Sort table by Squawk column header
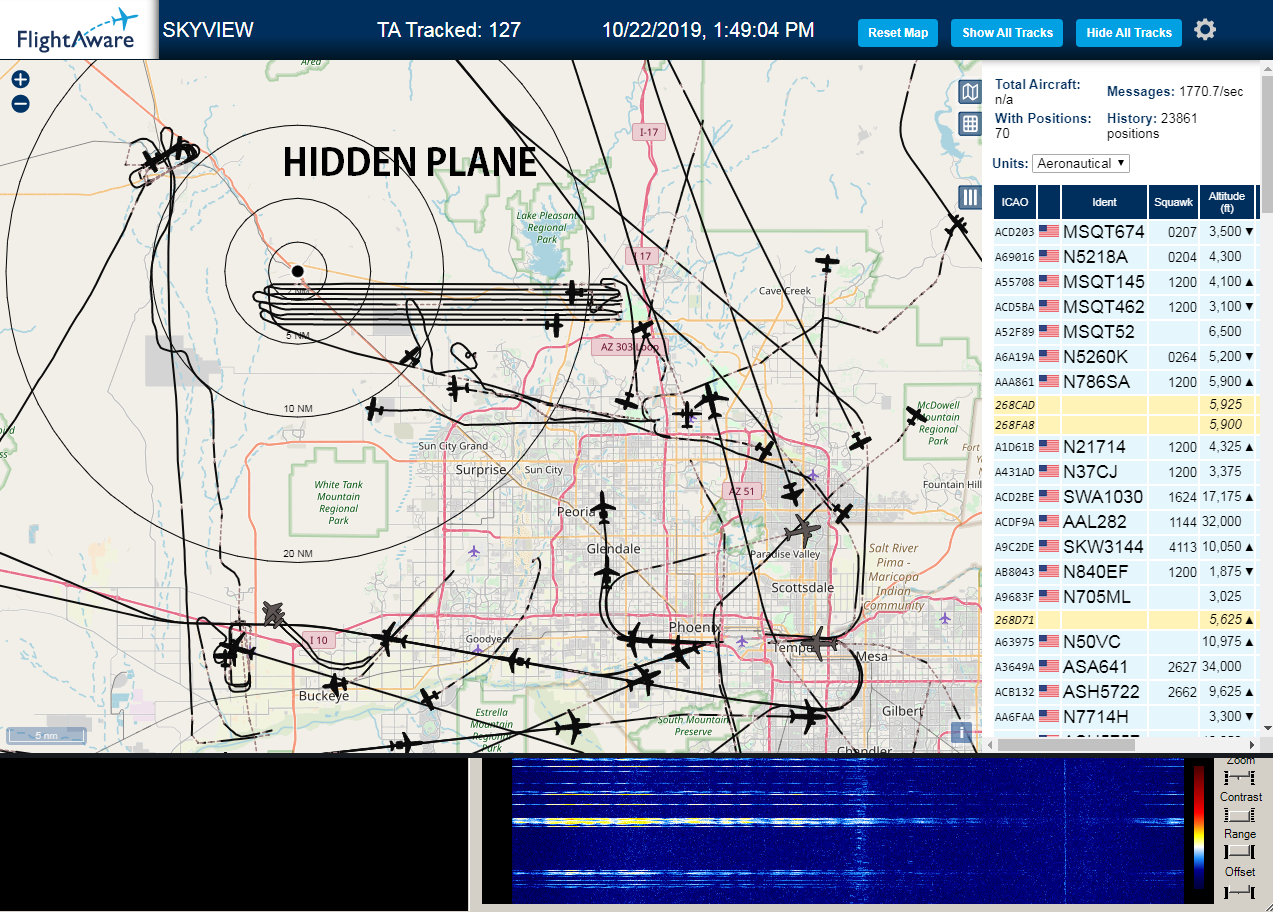 pyautogui.click(x=1173, y=202)
